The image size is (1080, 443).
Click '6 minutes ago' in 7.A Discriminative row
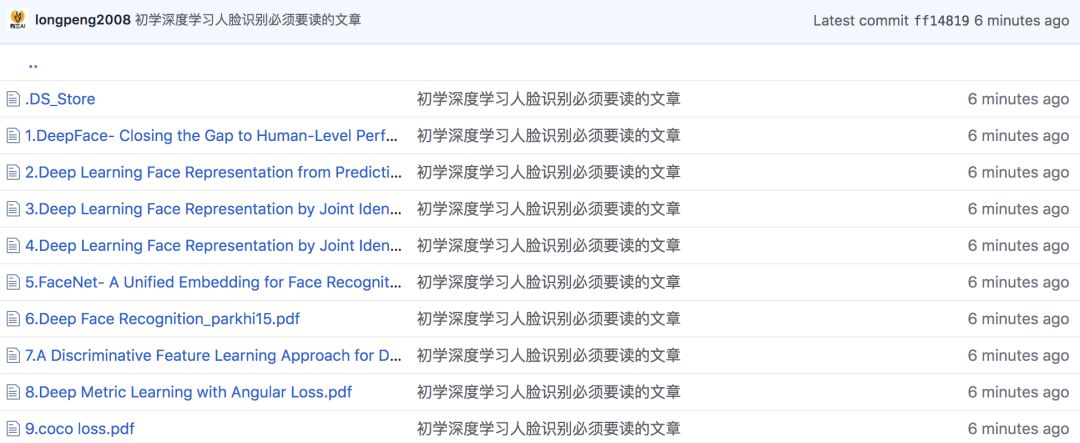[x=1019, y=356]
